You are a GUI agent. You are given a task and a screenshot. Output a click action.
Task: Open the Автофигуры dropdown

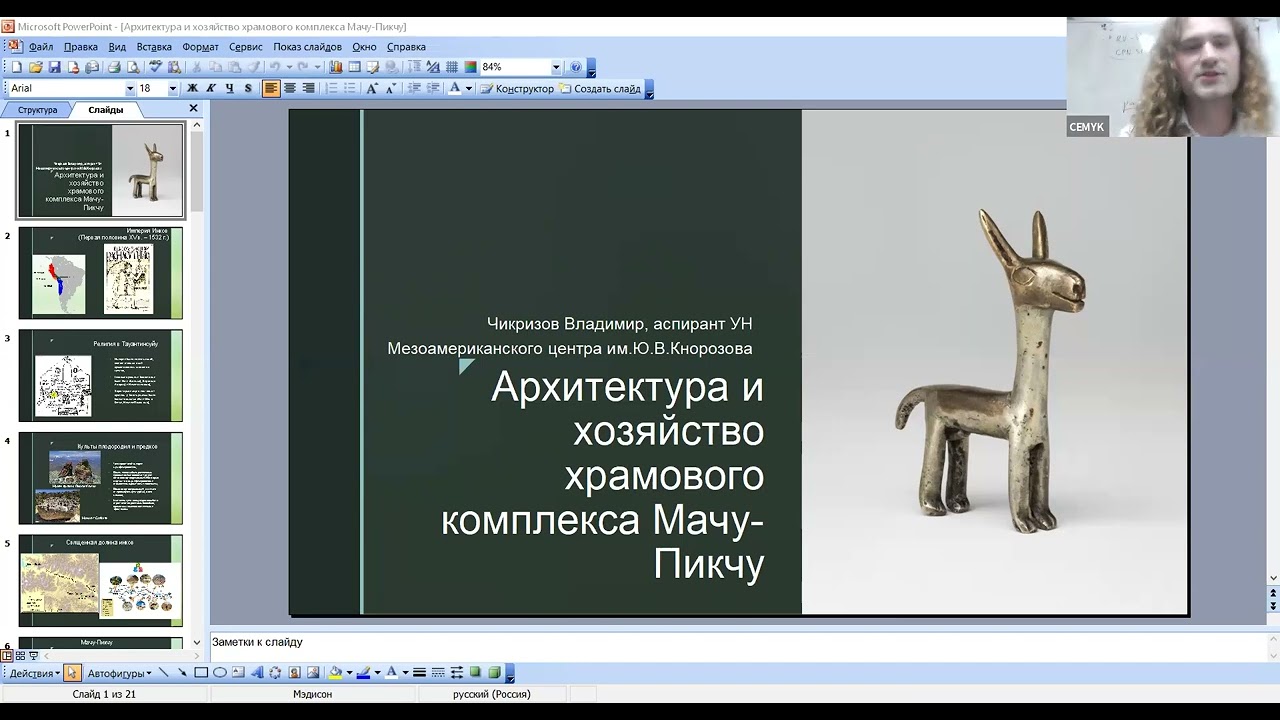pyautogui.click(x=119, y=673)
